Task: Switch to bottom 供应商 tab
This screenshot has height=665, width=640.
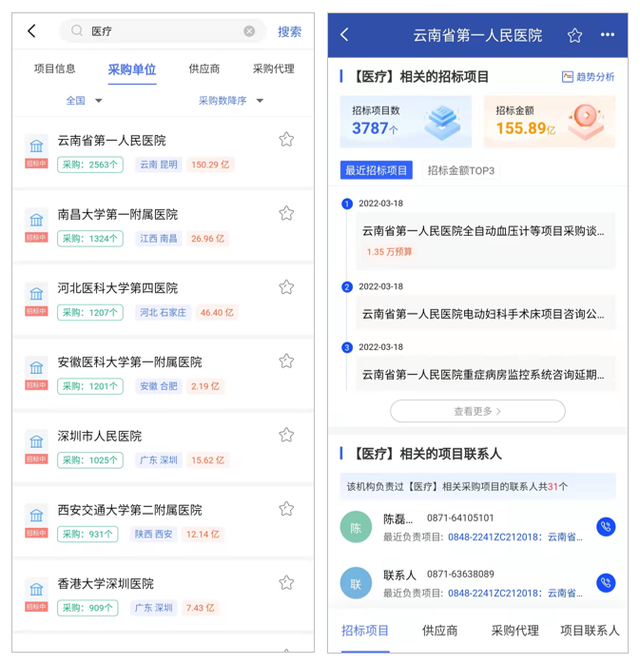Action: point(440,631)
